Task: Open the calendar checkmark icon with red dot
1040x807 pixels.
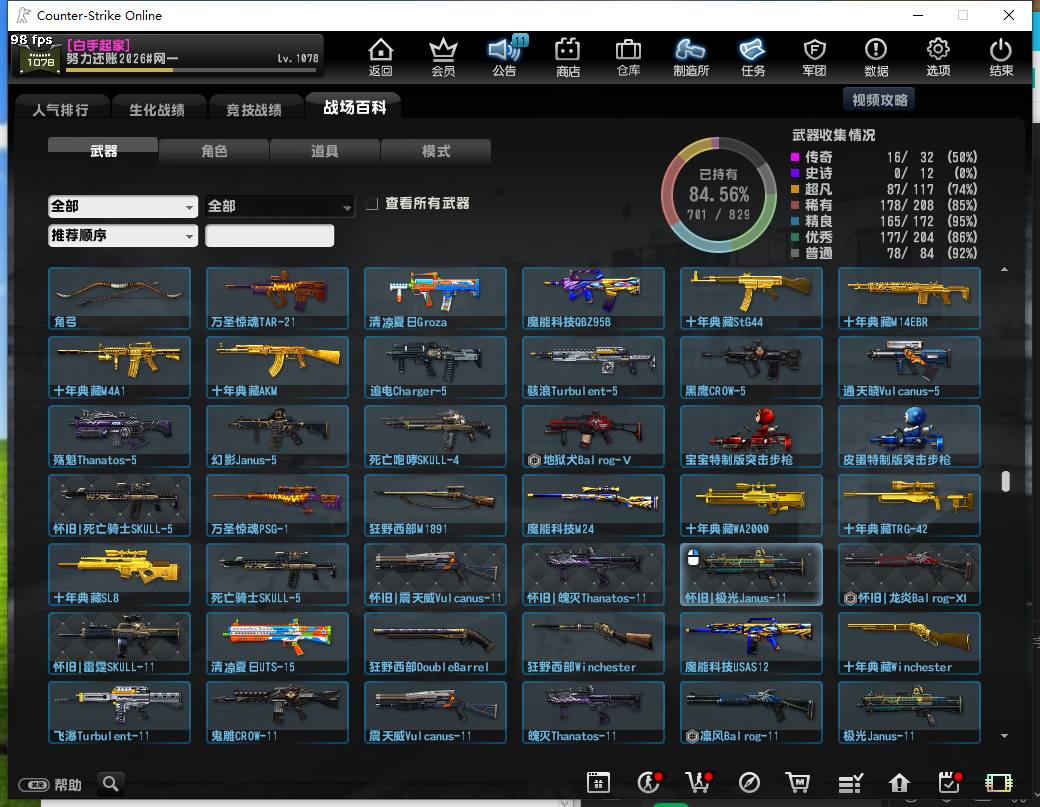Action: (950, 783)
